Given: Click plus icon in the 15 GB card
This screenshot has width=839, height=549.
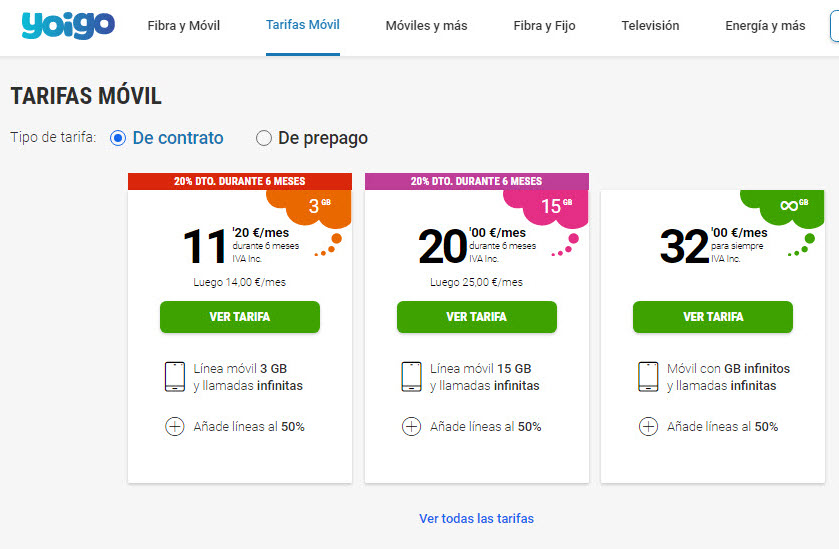Looking at the screenshot, I should coord(411,427).
